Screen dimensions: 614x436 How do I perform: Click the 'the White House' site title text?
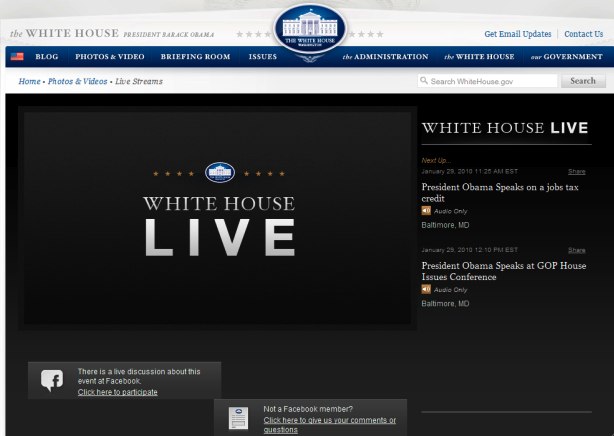point(65,33)
